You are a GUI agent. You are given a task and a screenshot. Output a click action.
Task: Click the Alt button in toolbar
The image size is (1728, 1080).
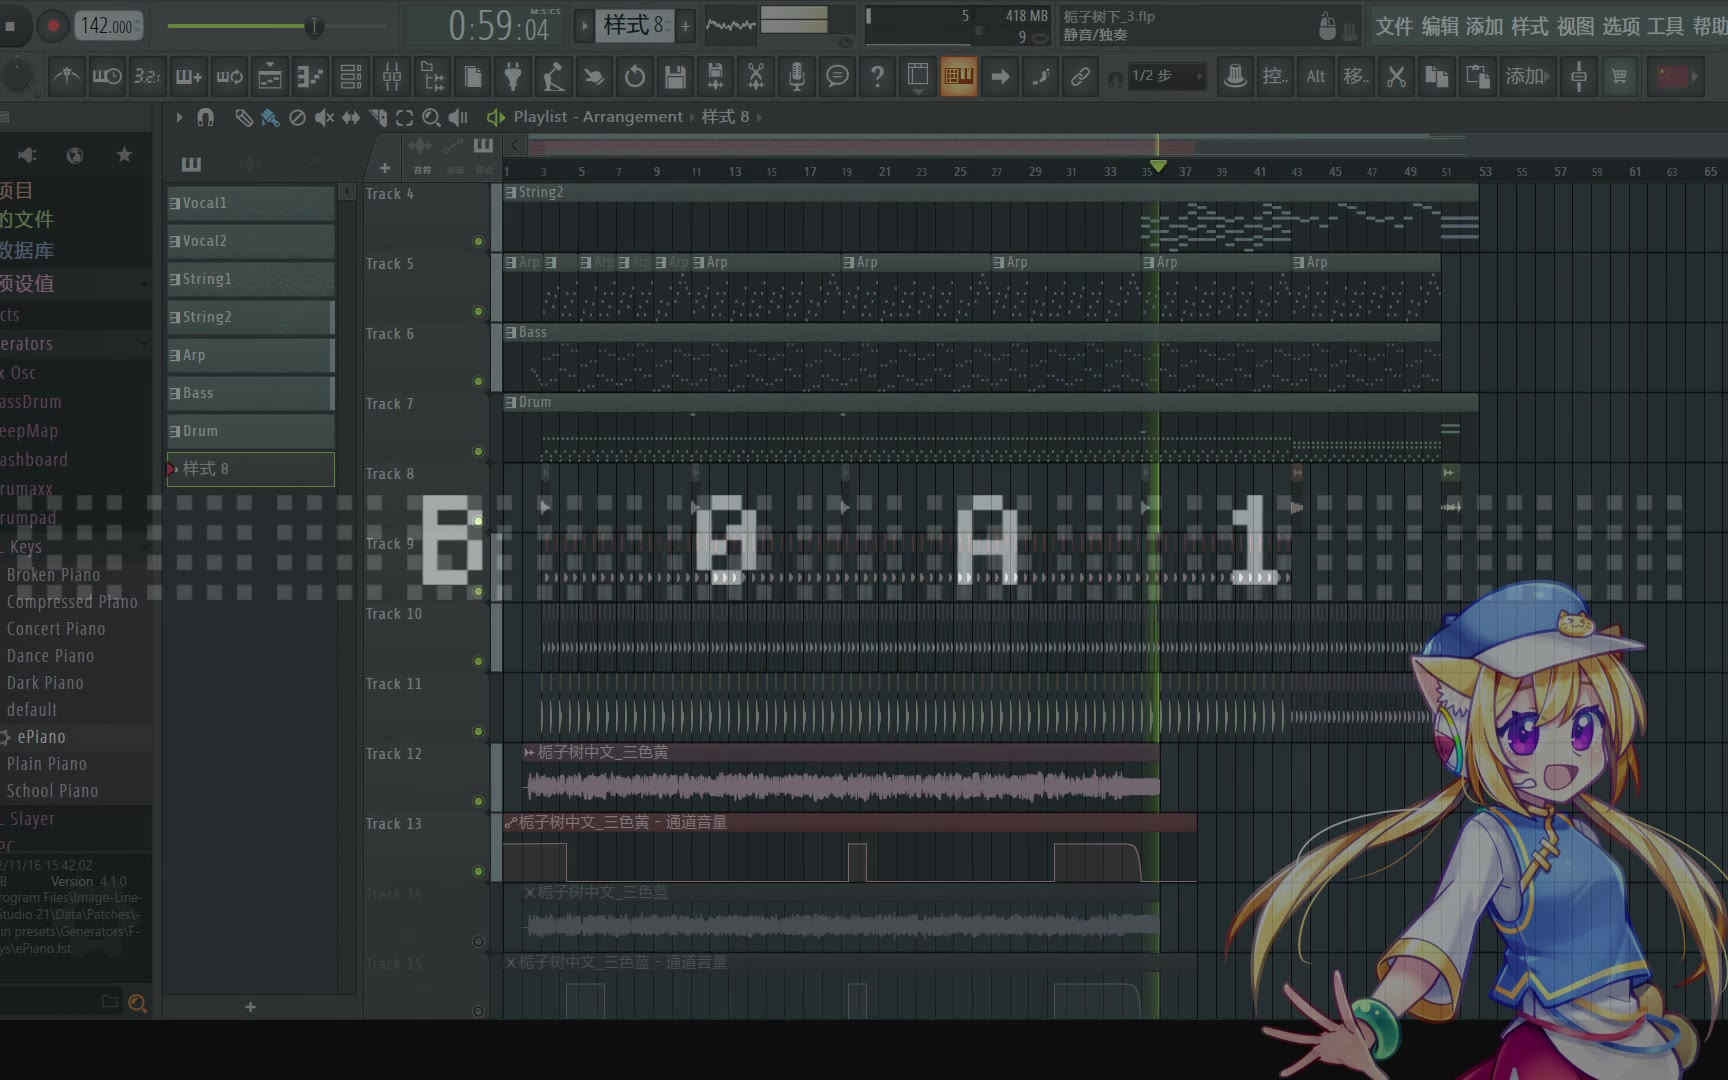pos(1315,76)
